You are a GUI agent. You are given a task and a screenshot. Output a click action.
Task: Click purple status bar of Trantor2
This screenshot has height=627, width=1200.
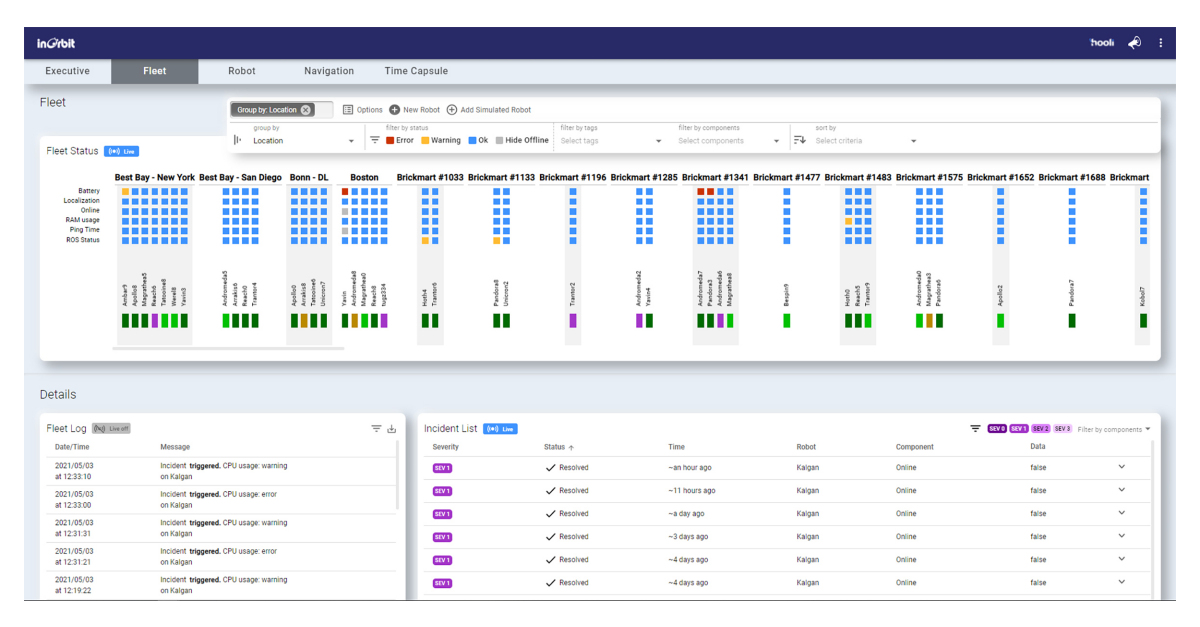point(573,321)
